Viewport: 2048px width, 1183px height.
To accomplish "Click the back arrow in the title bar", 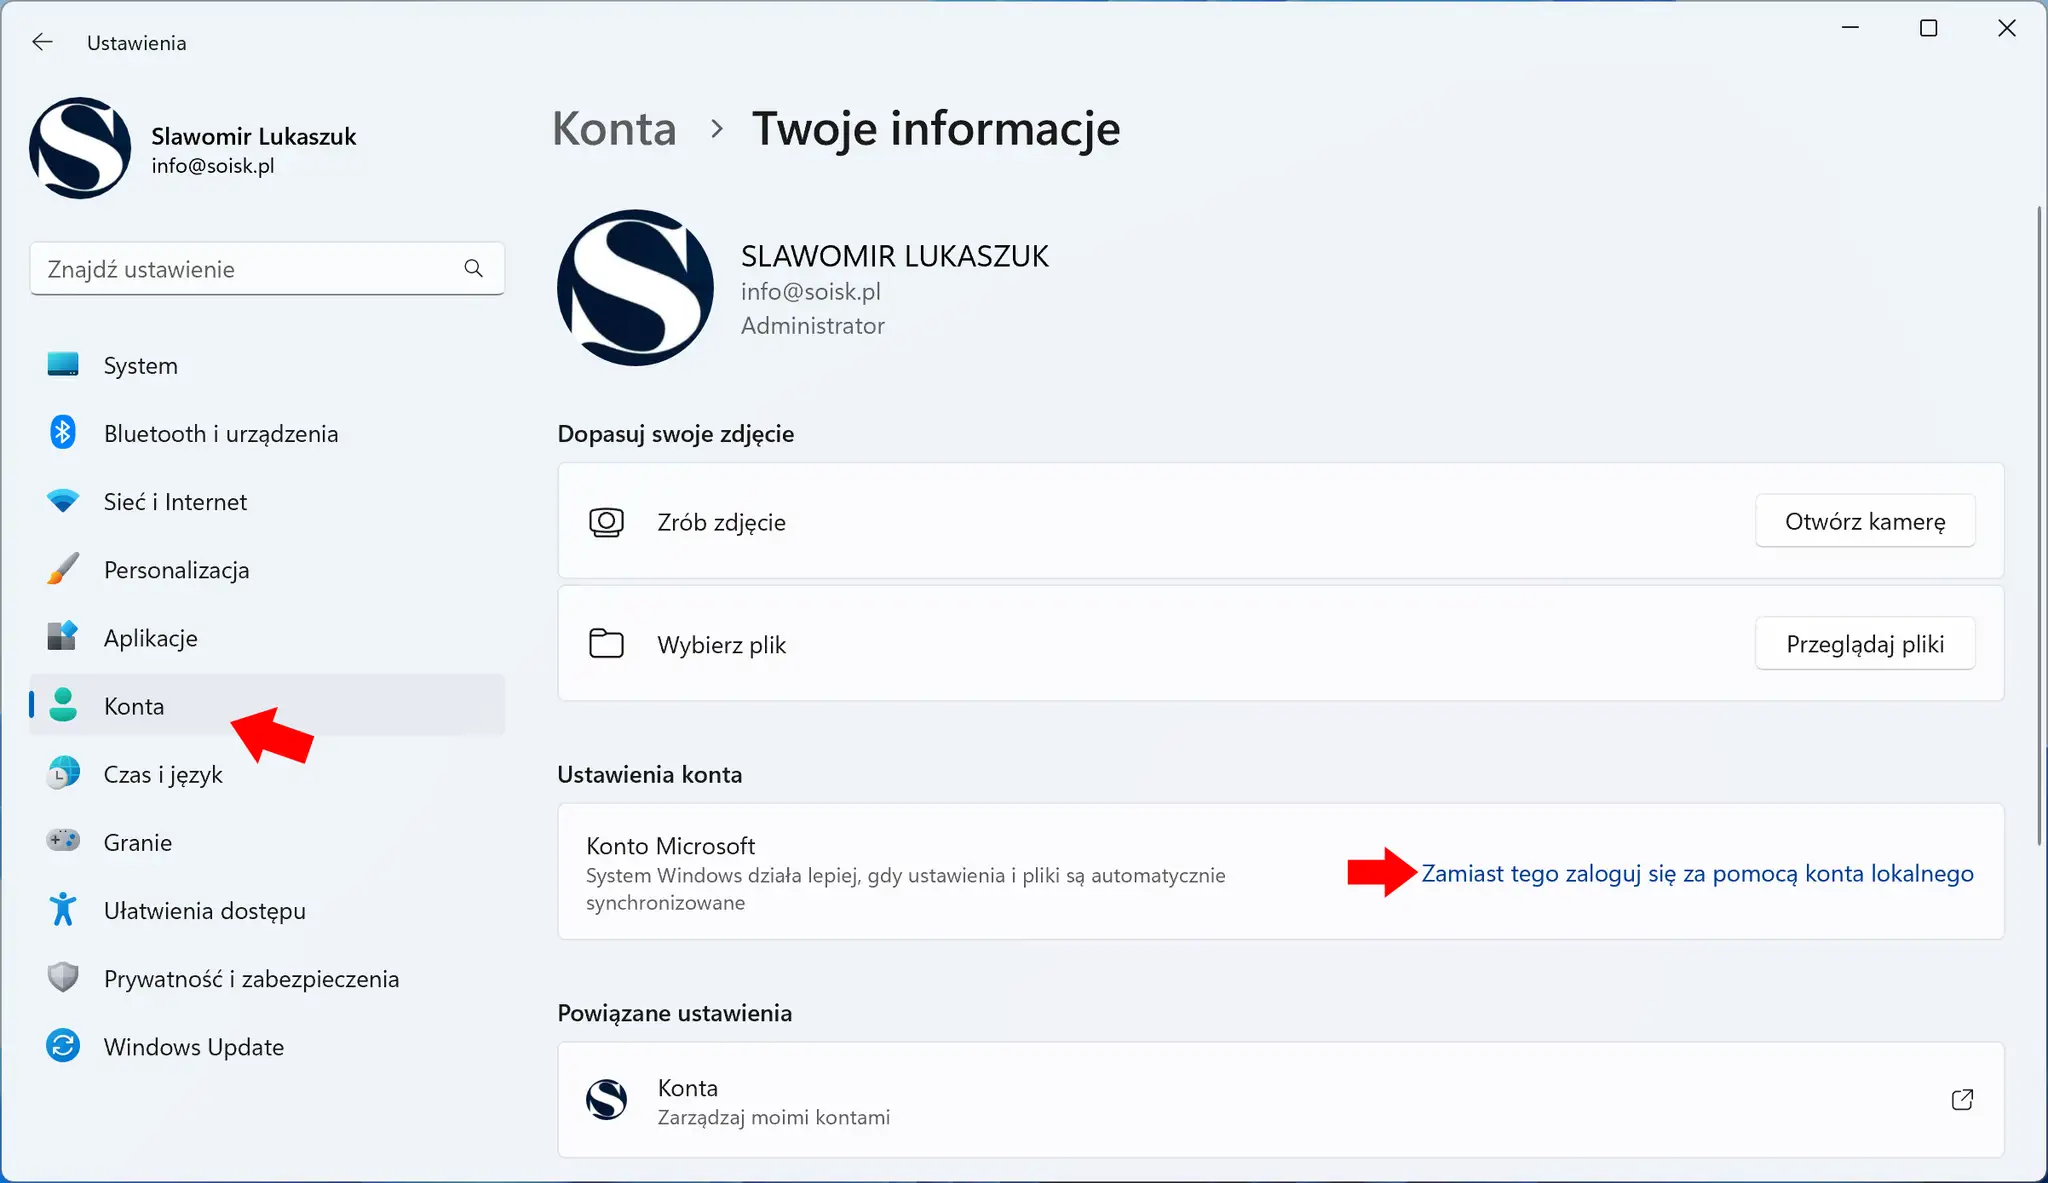I will click(x=42, y=41).
